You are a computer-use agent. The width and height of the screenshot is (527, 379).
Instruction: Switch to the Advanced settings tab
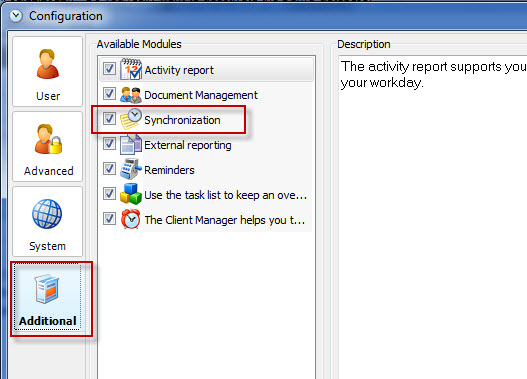tap(47, 146)
